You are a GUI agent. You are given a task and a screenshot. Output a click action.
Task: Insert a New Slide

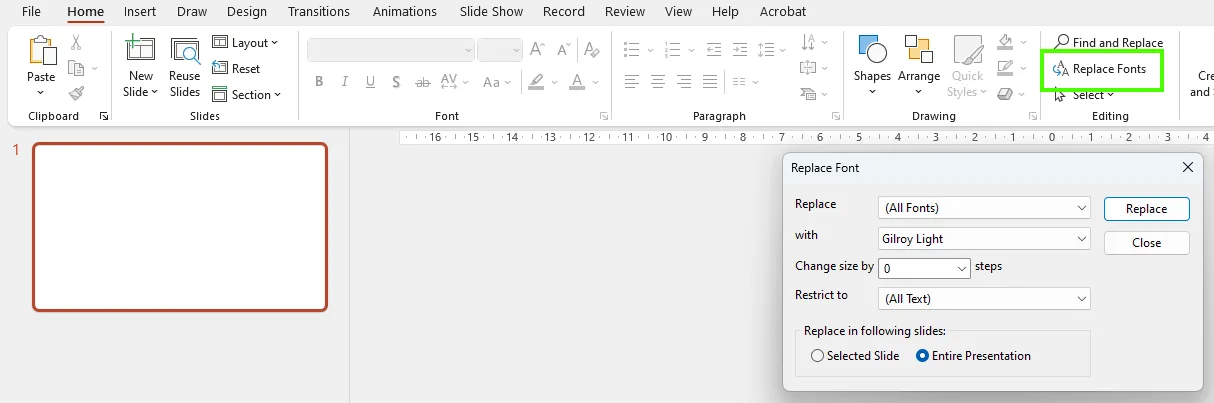point(140,52)
